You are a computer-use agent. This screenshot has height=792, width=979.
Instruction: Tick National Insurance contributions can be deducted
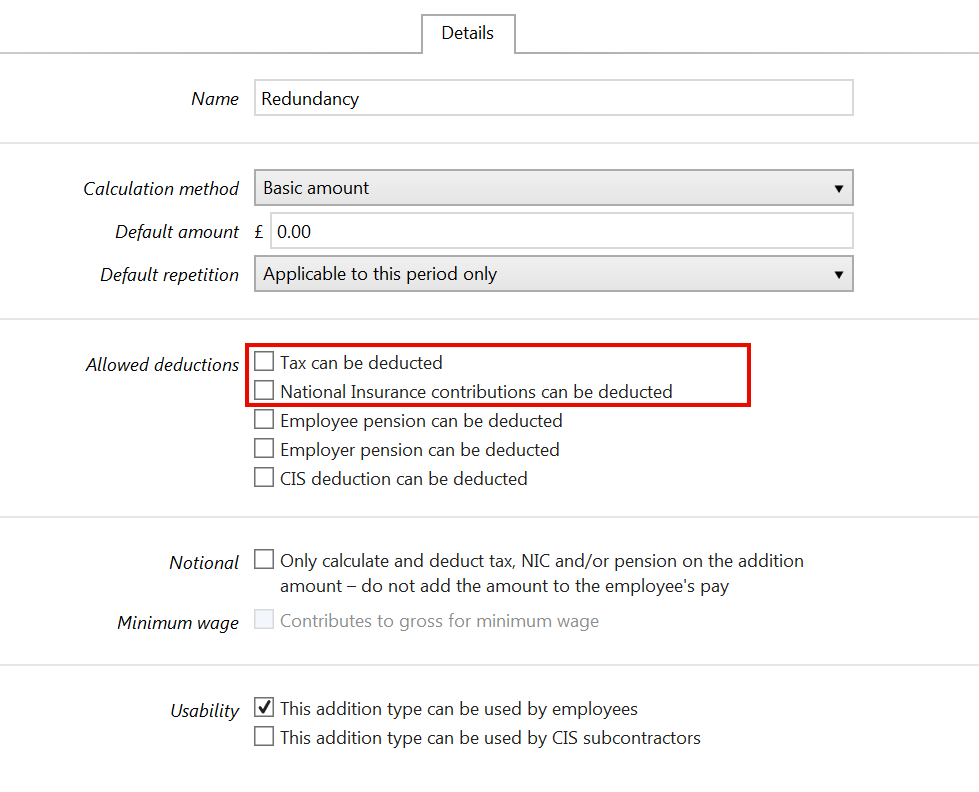264,391
